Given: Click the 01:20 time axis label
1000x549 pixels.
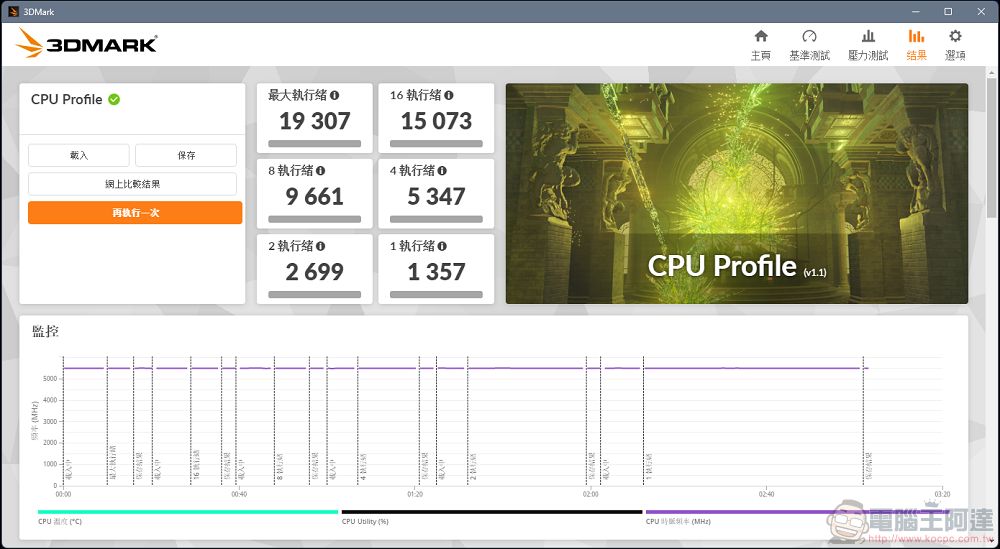Looking at the screenshot, I should (415, 494).
